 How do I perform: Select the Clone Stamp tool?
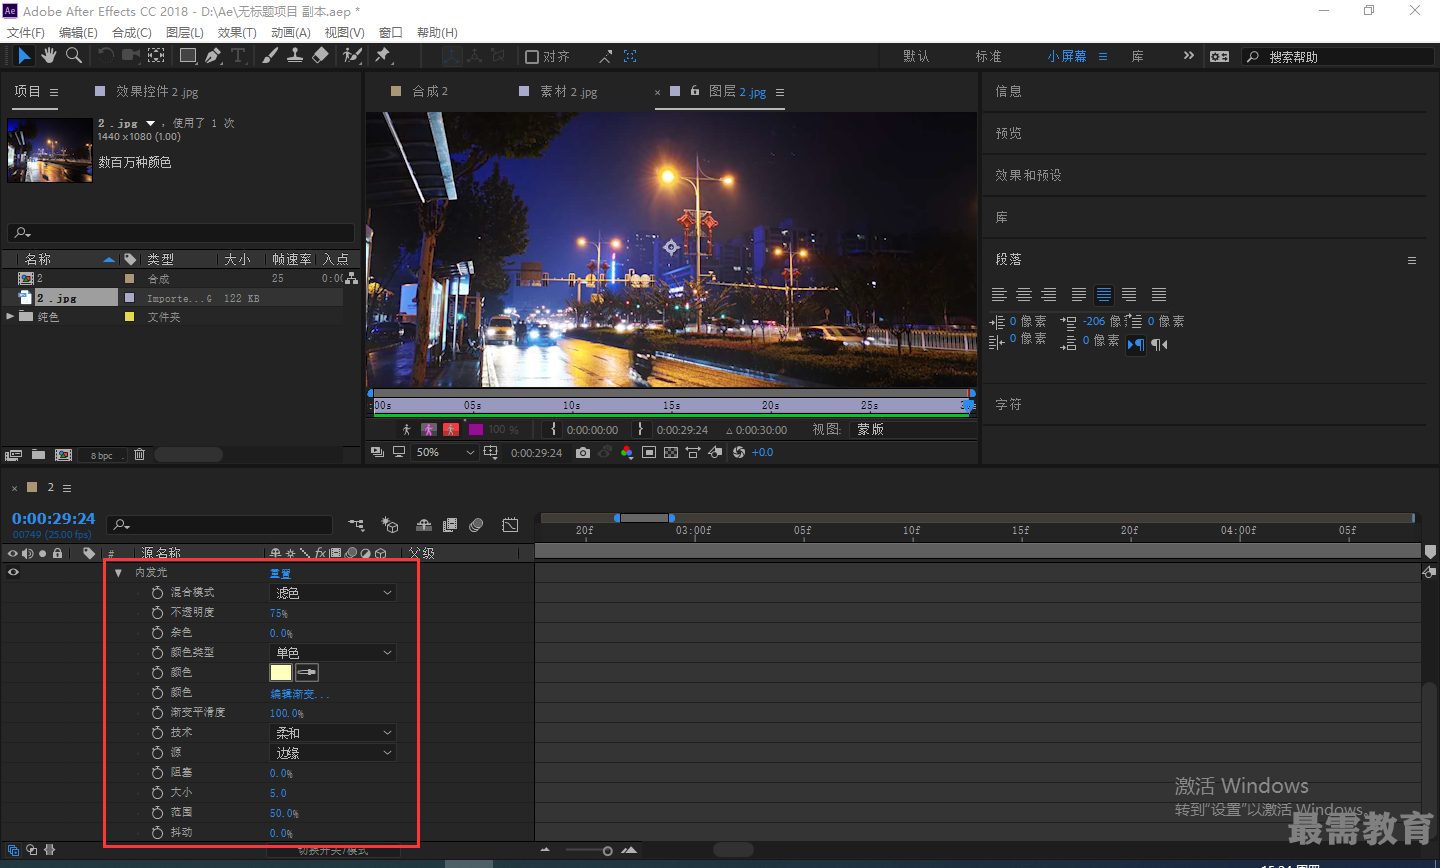tap(295, 56)
